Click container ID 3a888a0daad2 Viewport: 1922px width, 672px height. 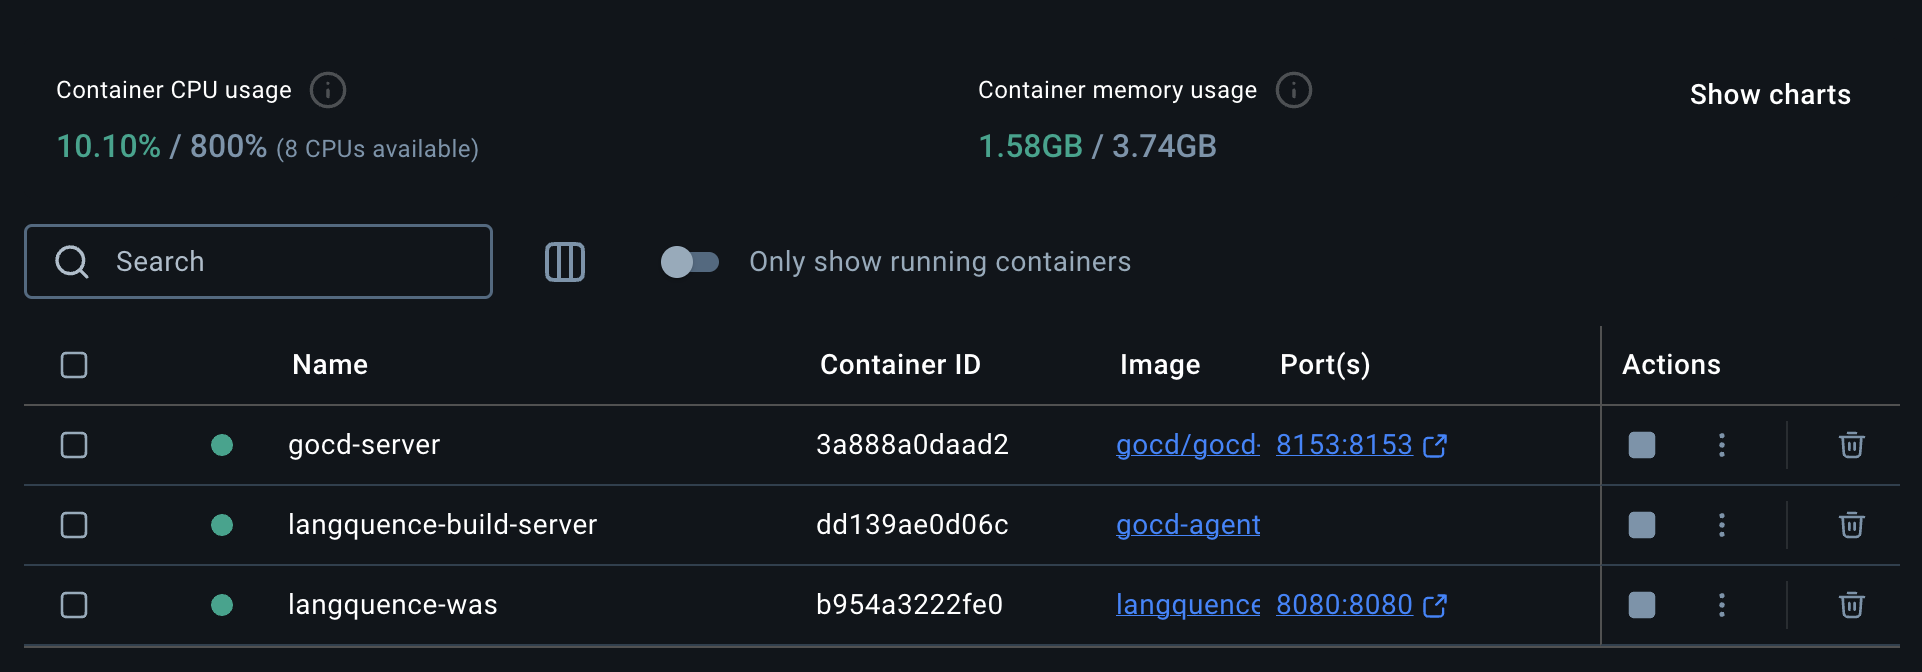[x=912, y=445]
